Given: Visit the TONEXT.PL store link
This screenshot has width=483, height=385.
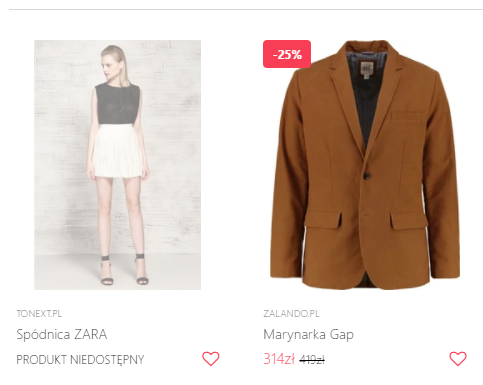Looking at the screenshot, I should coord(39,314).
